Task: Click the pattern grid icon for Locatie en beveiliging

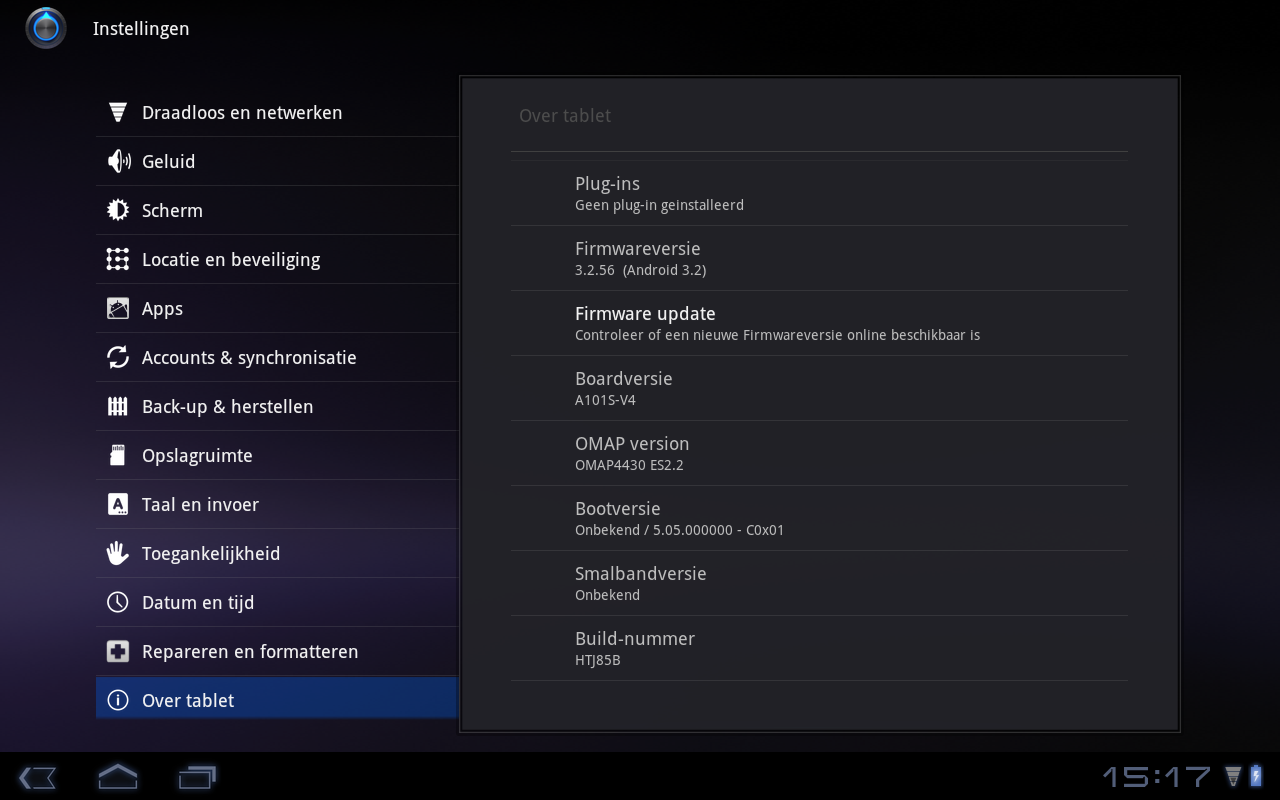Action: (x=118, y=259)
